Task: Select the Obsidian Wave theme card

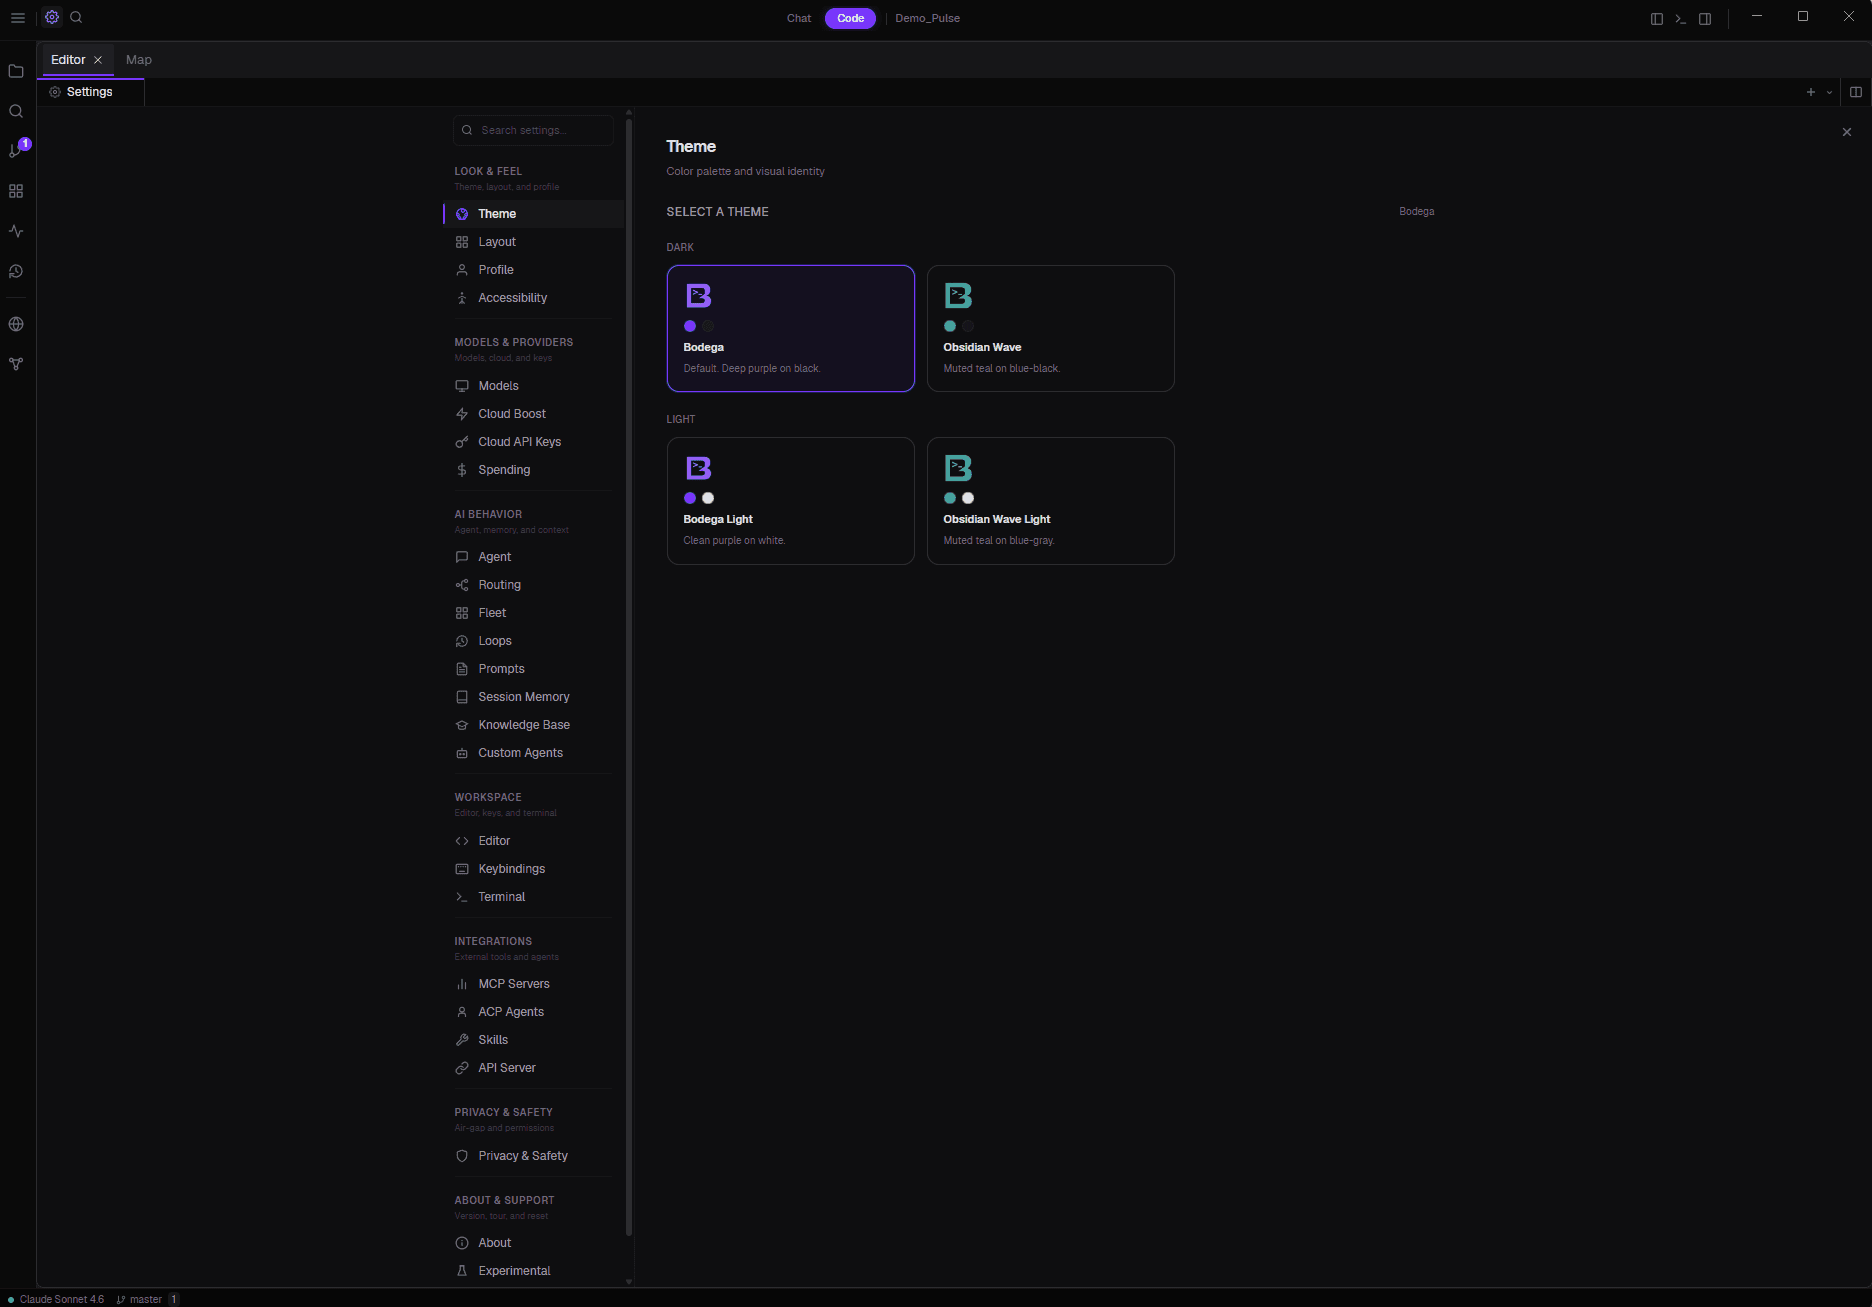Action: [1051, 328]
